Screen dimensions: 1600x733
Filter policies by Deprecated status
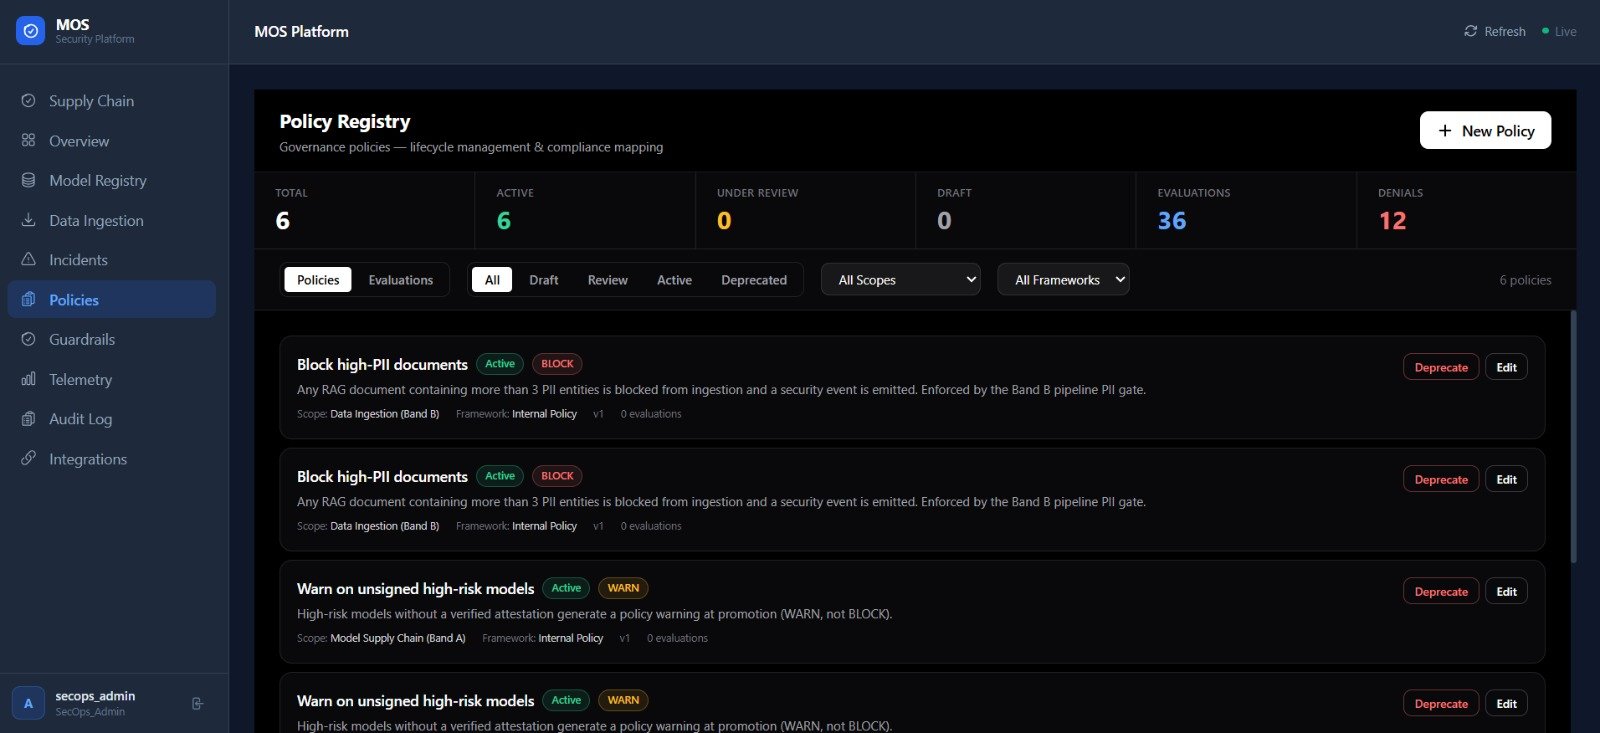pyautogui.click(x=754, y=280)
